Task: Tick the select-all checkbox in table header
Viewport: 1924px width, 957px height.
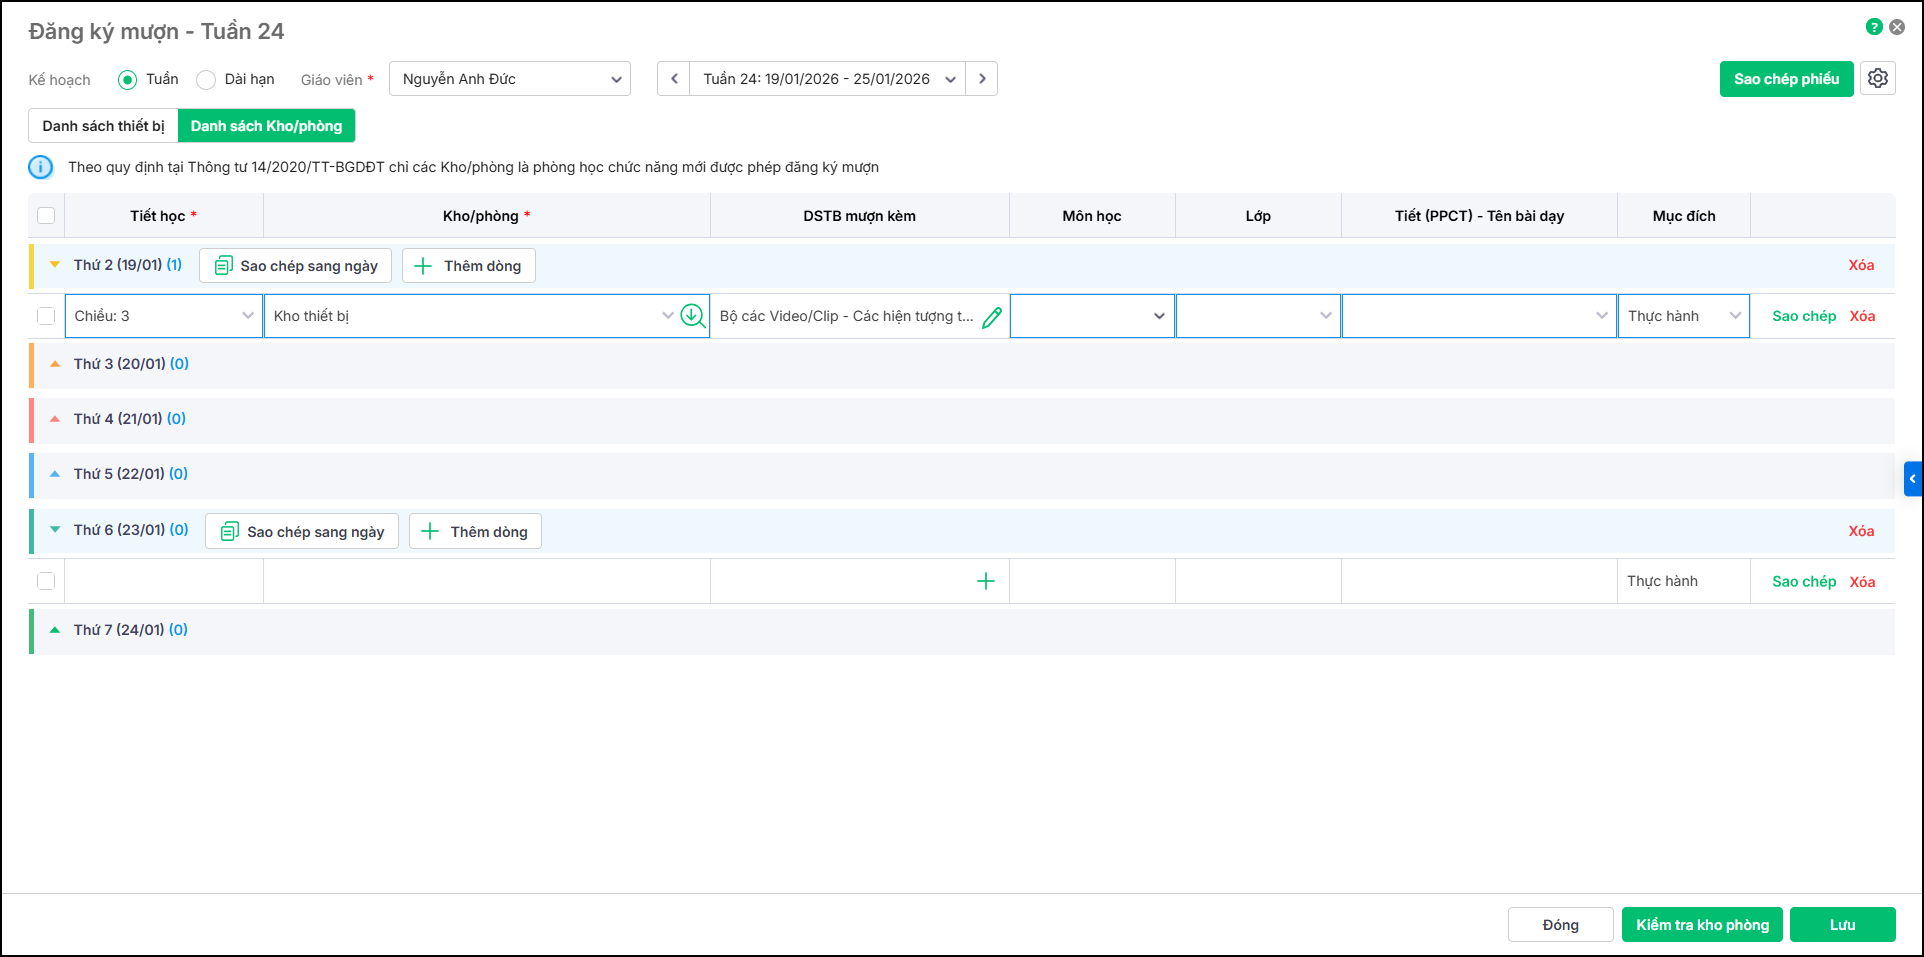Action: (x=46, y=216)
